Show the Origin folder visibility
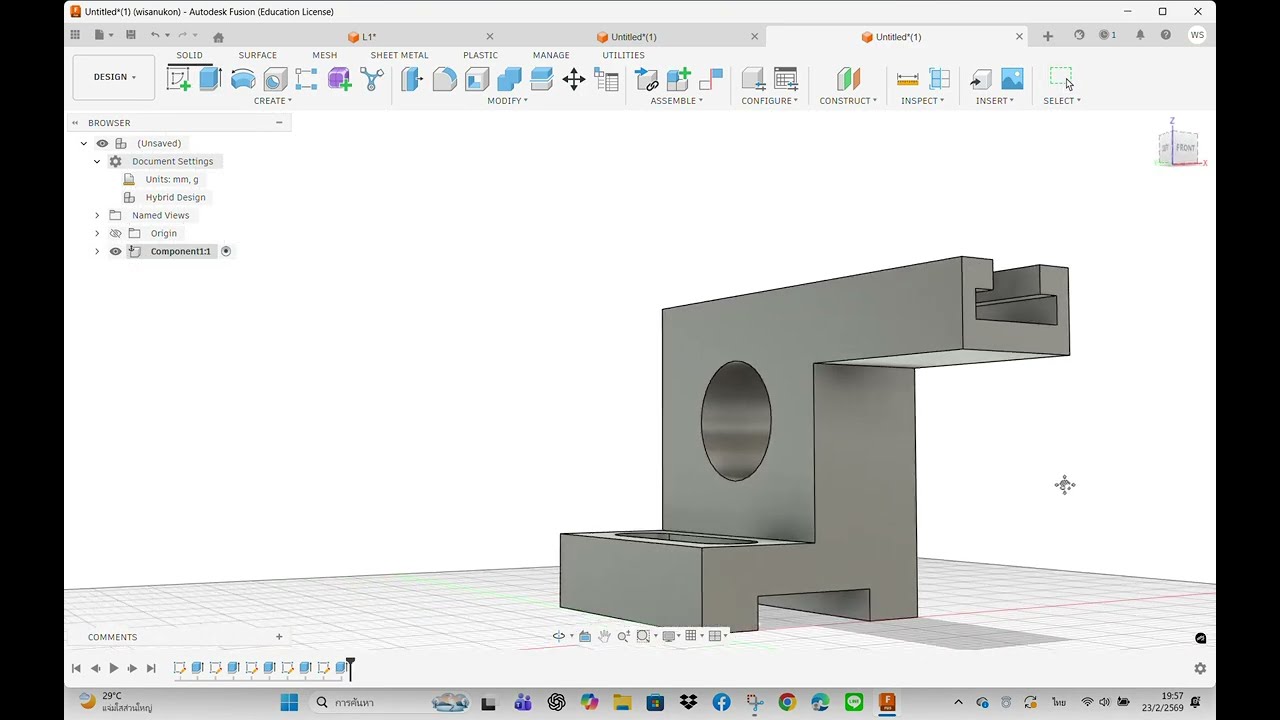The image size is (1280, 720). tap(115, 233)
